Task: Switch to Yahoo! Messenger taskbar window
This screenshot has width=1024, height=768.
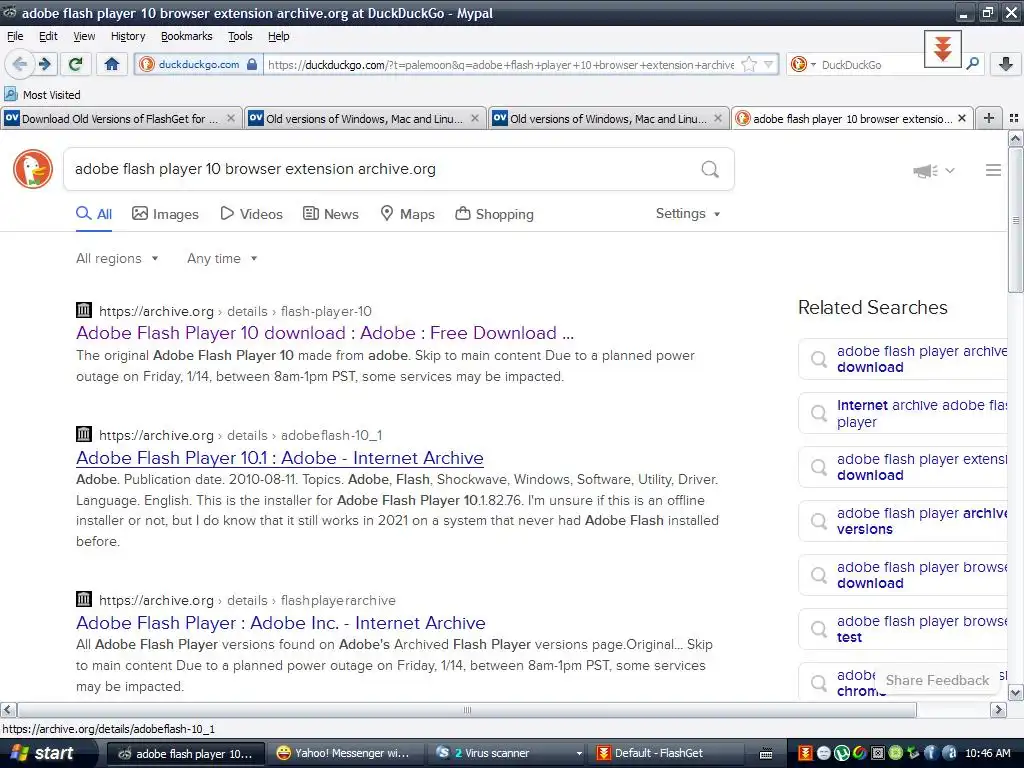Action: tap(346, 753)
